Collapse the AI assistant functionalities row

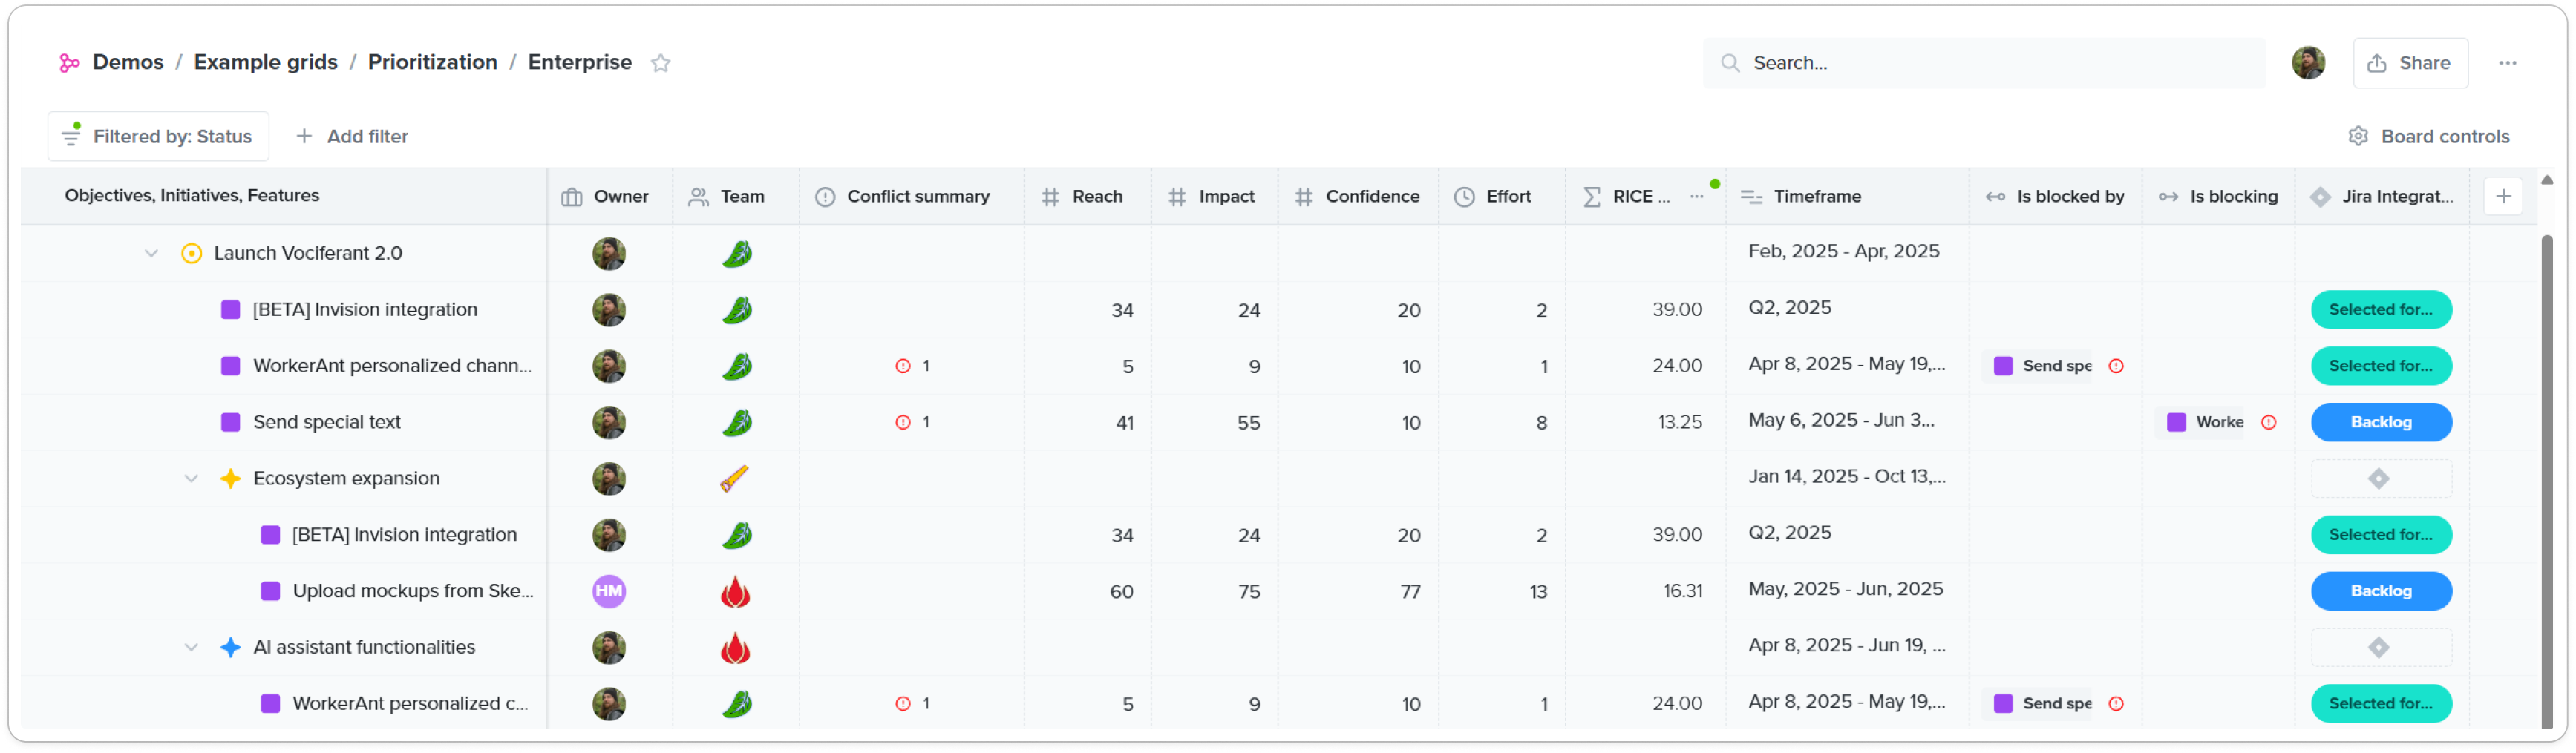[191, 647]
